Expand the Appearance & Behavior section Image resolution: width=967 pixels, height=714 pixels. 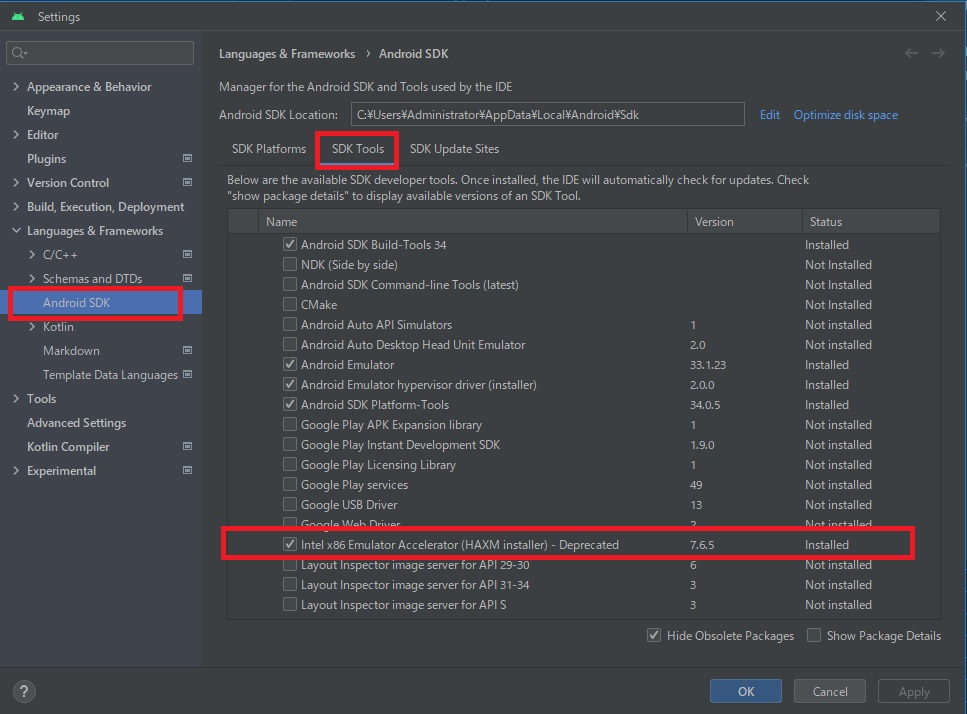tap(16, 87)
